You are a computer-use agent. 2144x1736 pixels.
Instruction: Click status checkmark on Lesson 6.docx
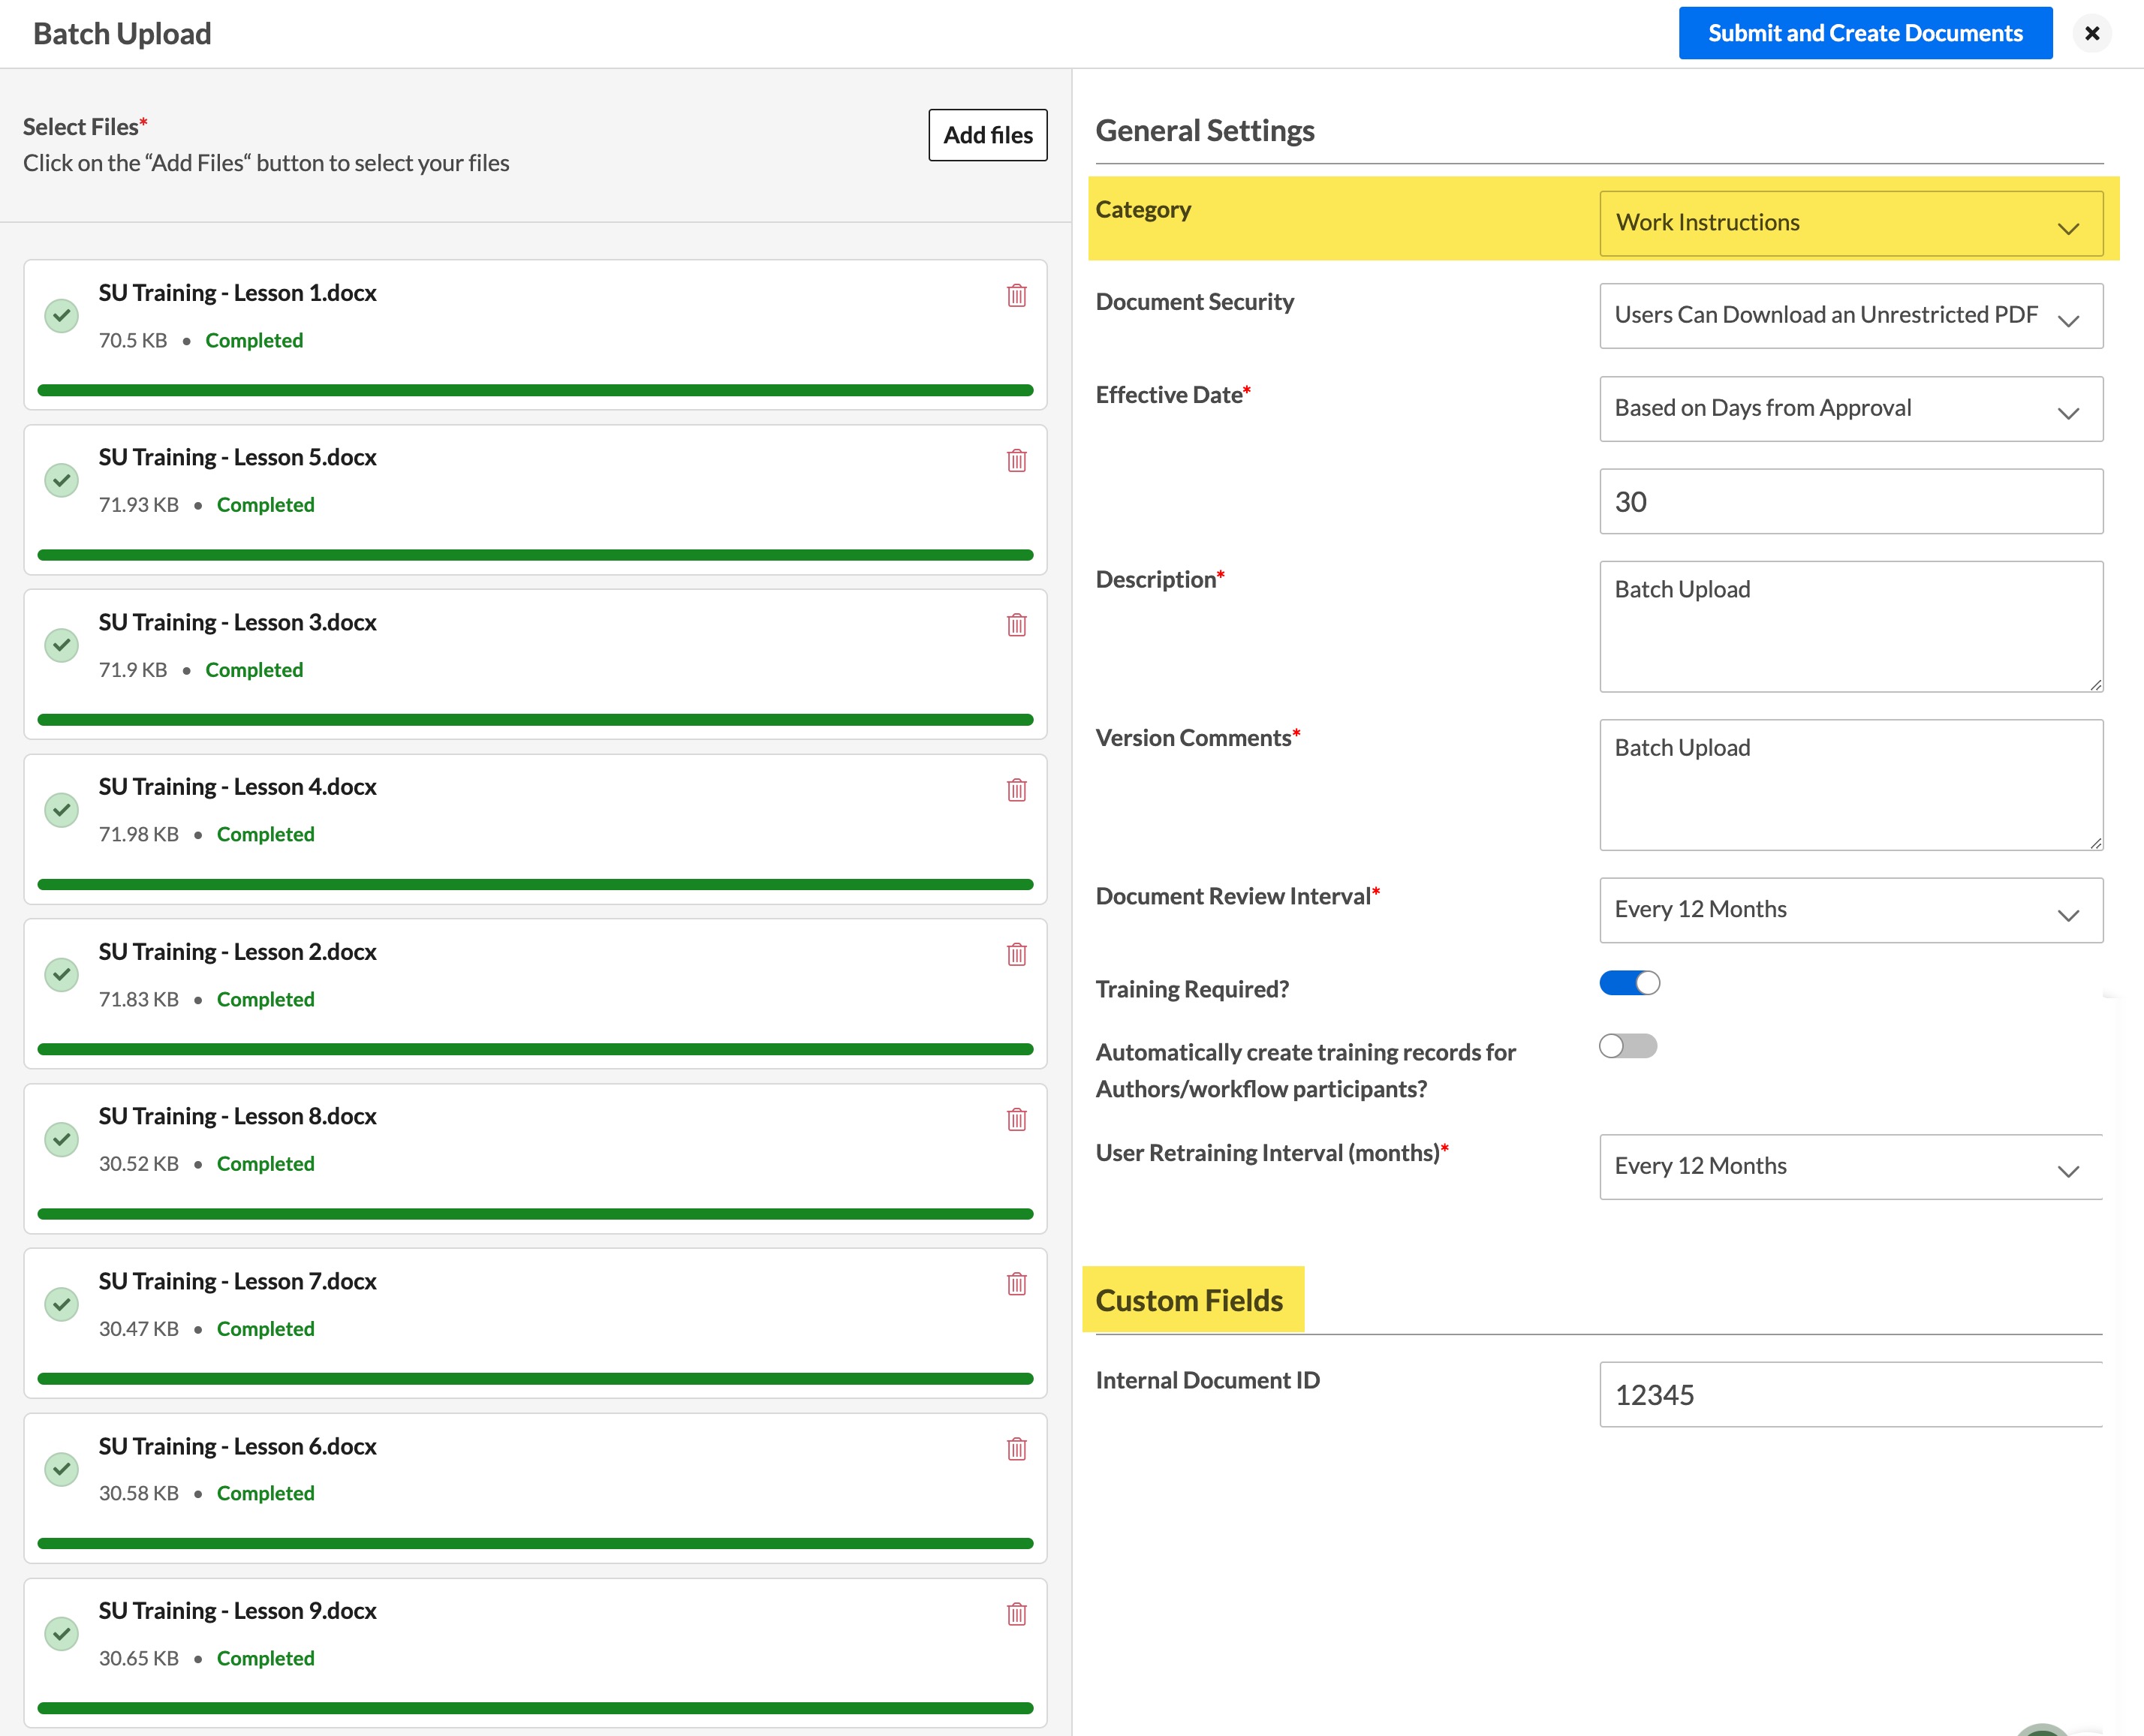(62, 1469)
